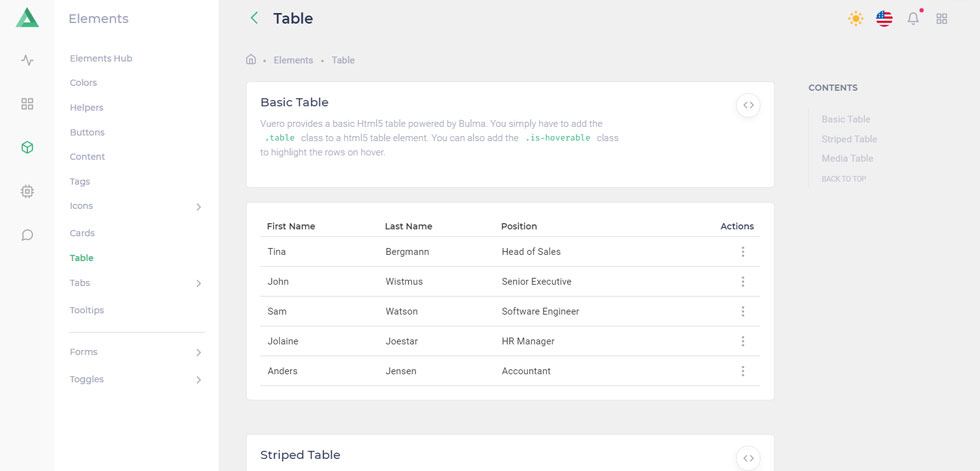Select the Software Engineer cell
980x471 pixels.
(540, 311)
